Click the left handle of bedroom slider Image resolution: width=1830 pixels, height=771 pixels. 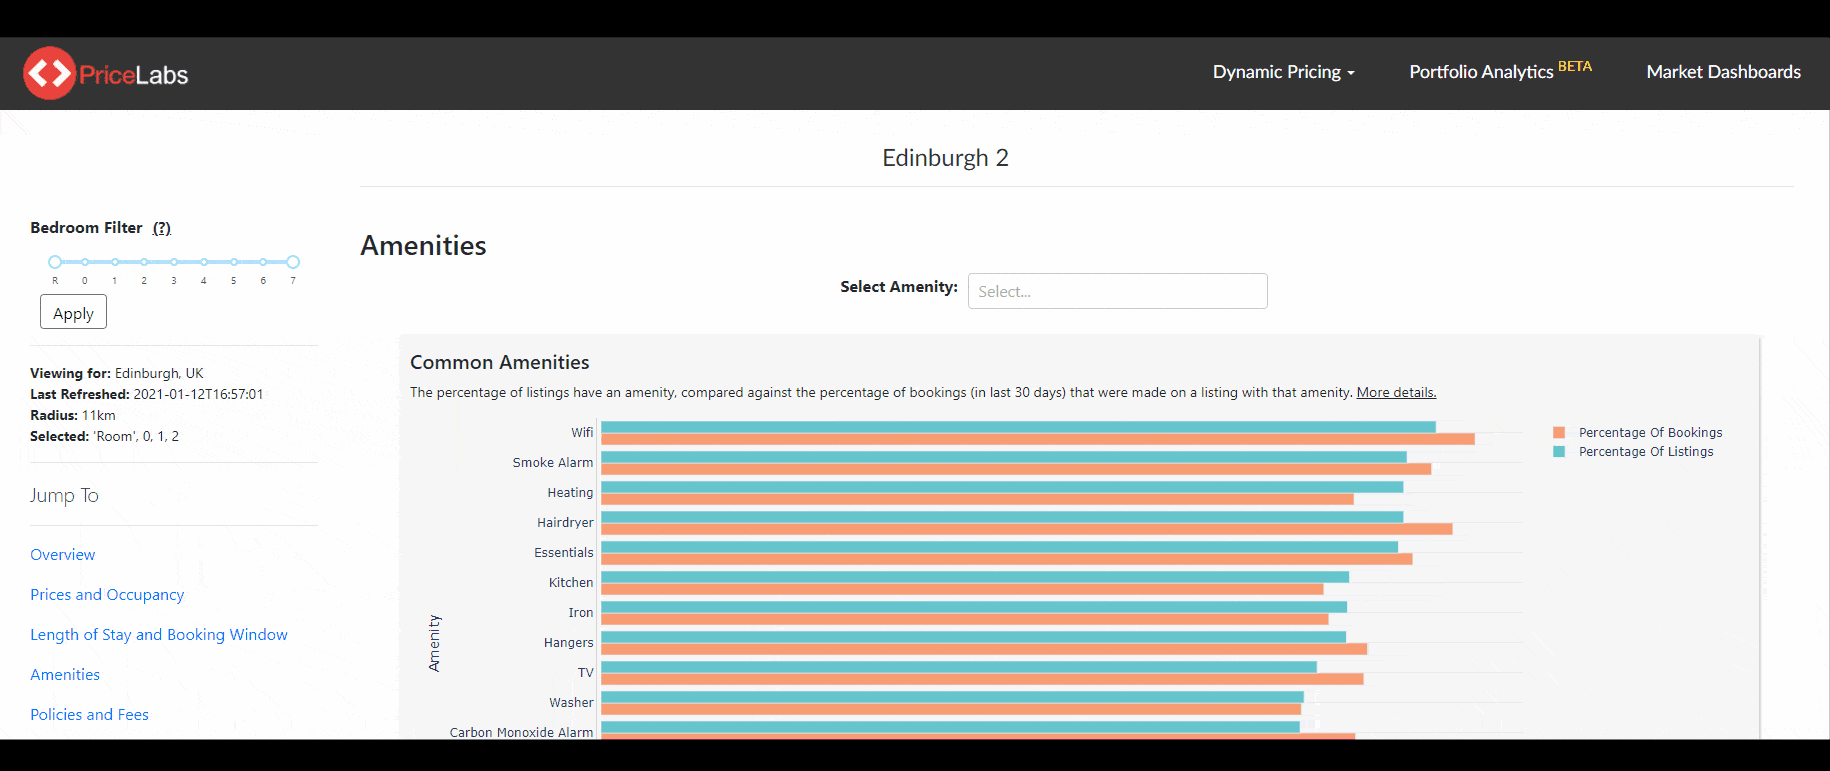55,262
